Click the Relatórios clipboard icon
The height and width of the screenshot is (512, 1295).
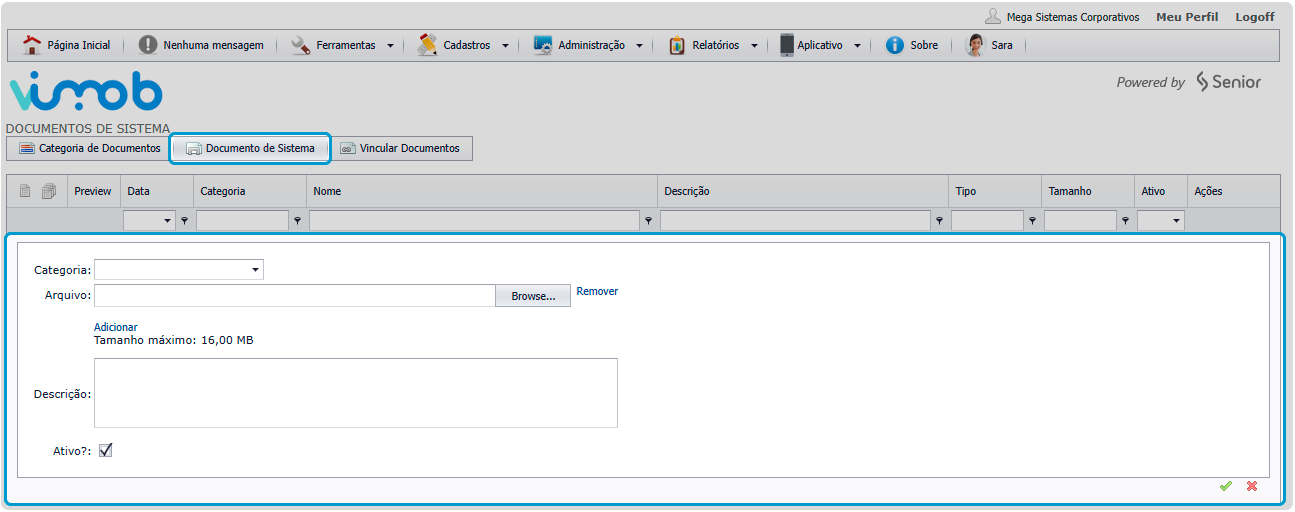677,45
